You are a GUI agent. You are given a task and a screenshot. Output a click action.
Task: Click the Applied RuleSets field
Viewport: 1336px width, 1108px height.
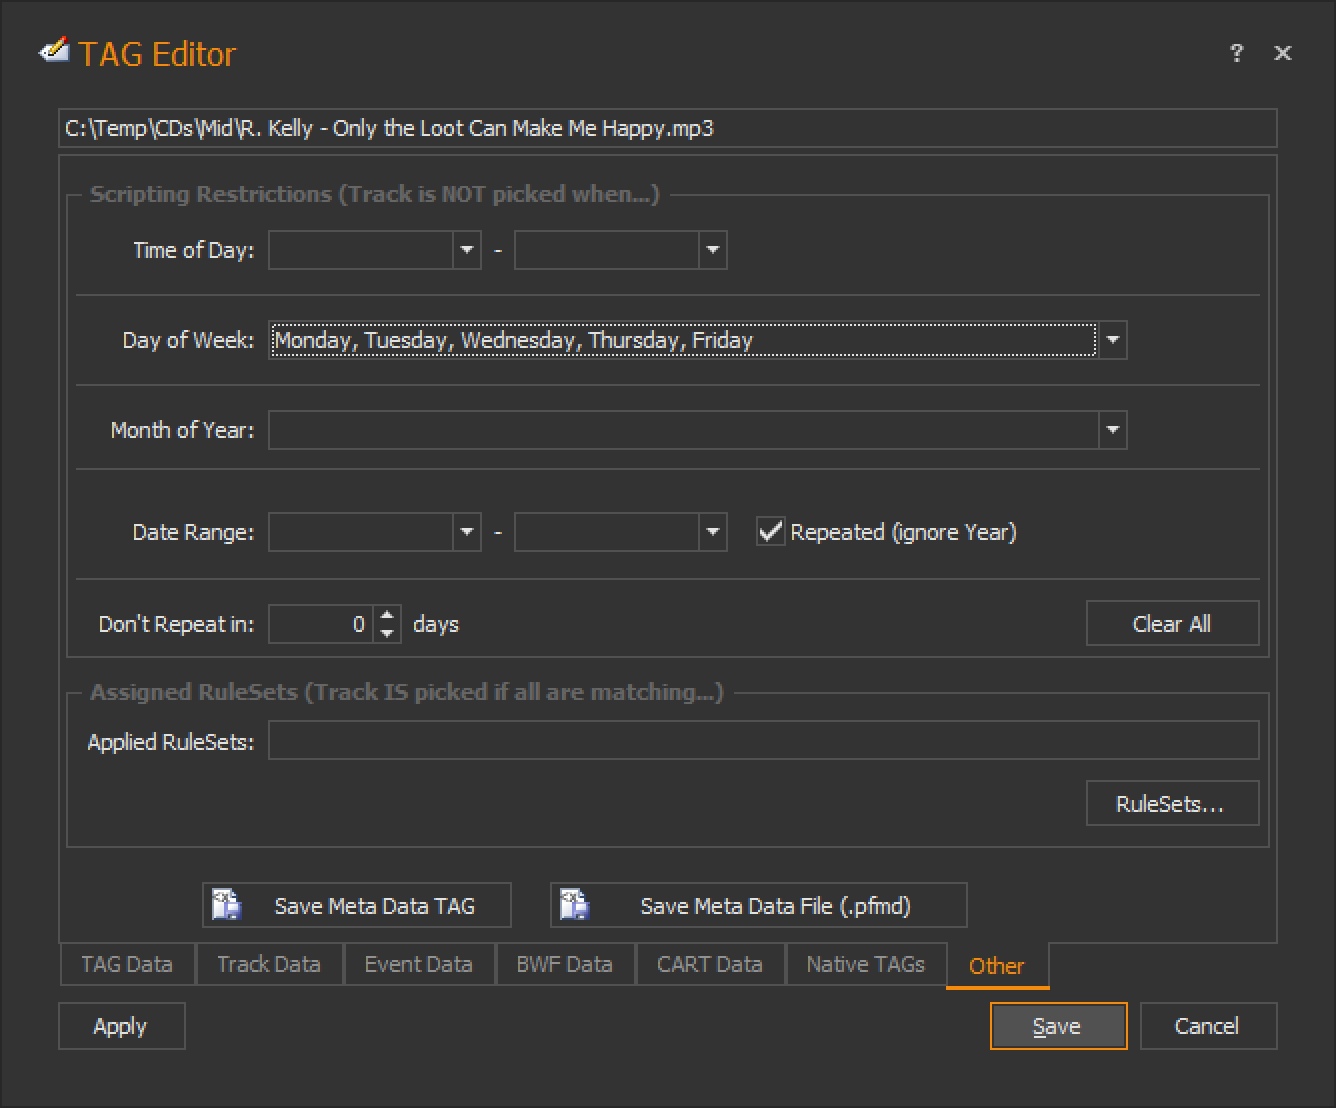(763, 741)
